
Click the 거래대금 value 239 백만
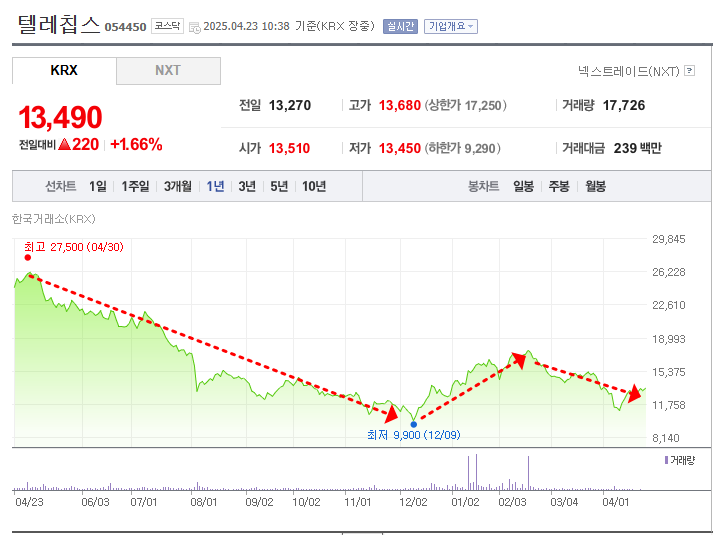(x=638, y=148)
